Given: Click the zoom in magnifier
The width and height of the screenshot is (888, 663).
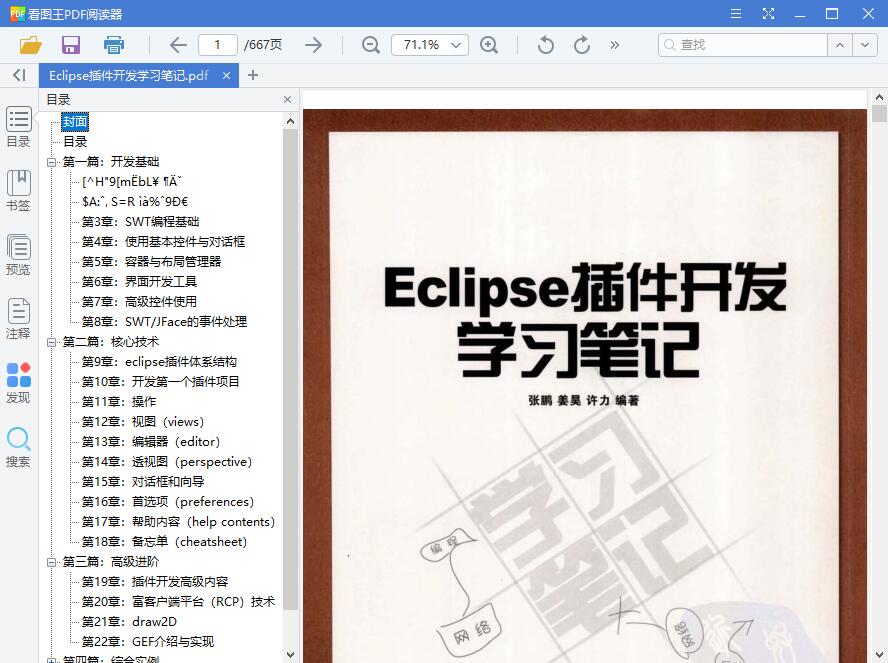Looking at the screenshot, I should (x=489, y=45).
